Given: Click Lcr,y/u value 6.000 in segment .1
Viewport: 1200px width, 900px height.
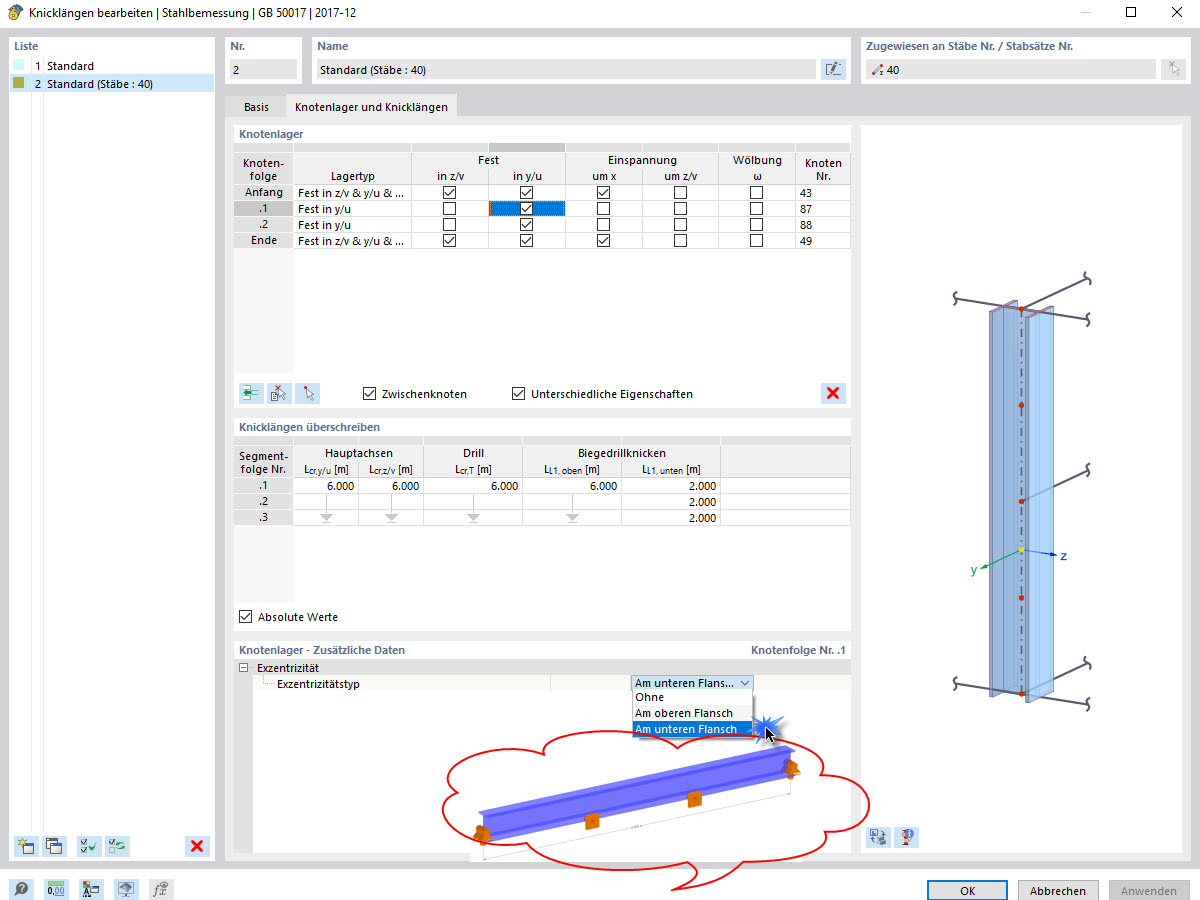Looking at the screenshot, I should pyautogui.click(x=326, y=486).
